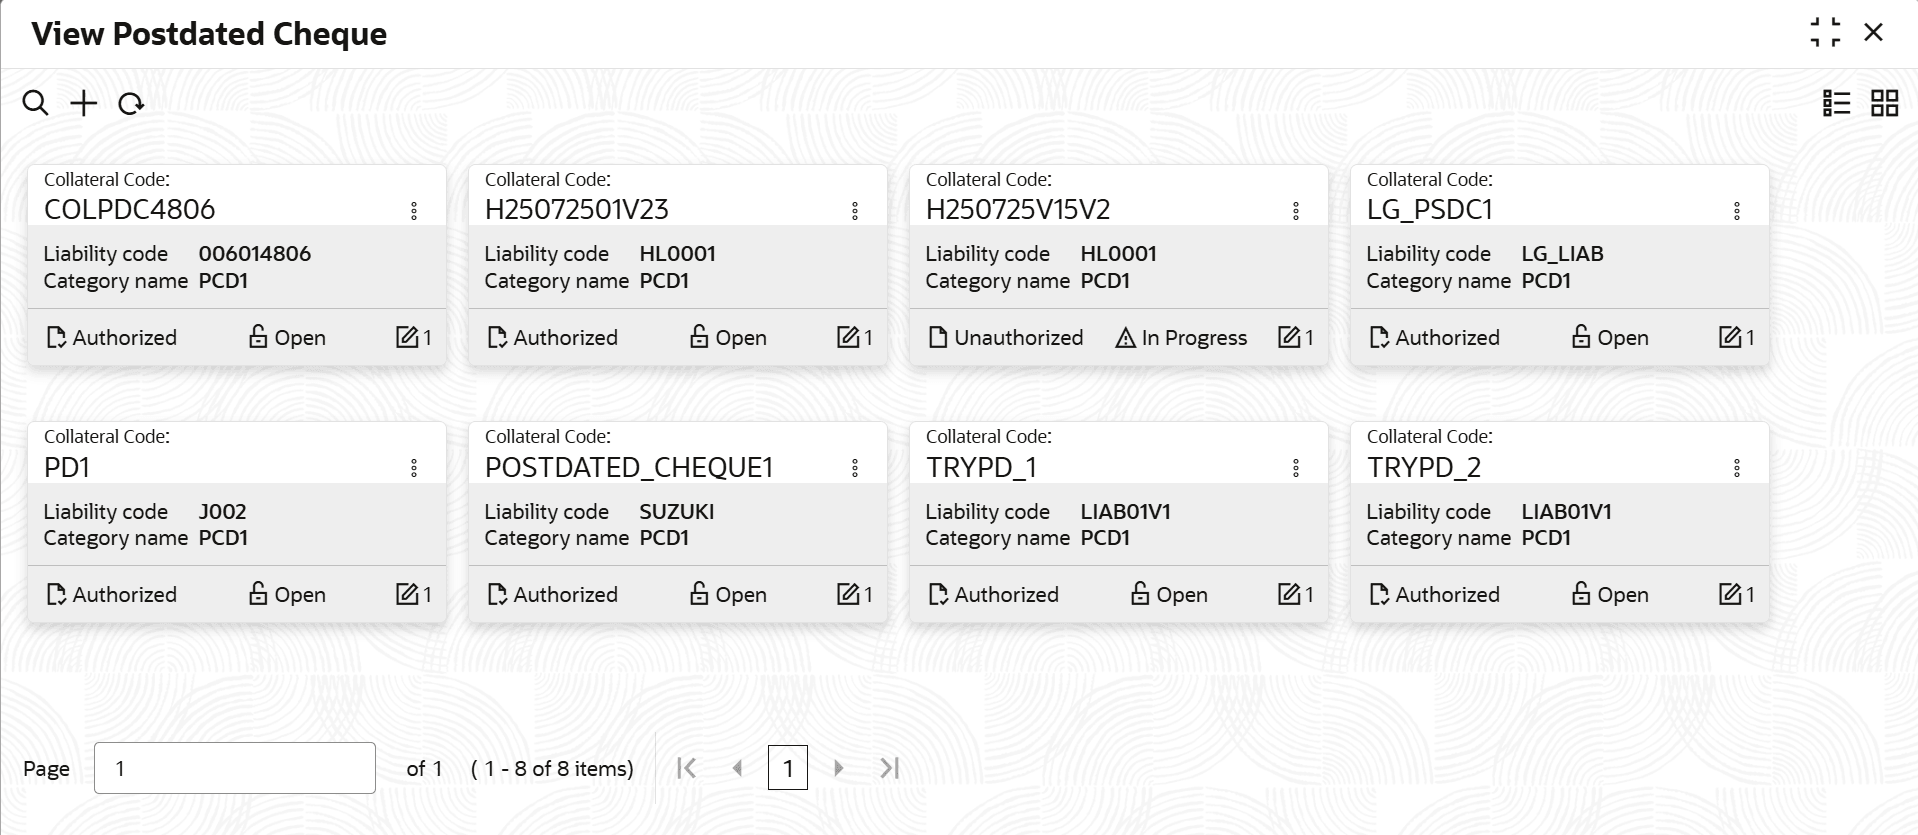1918x835 pixels.
Task: Refresh the postdated cheque list
Action: tap(131, 103)
